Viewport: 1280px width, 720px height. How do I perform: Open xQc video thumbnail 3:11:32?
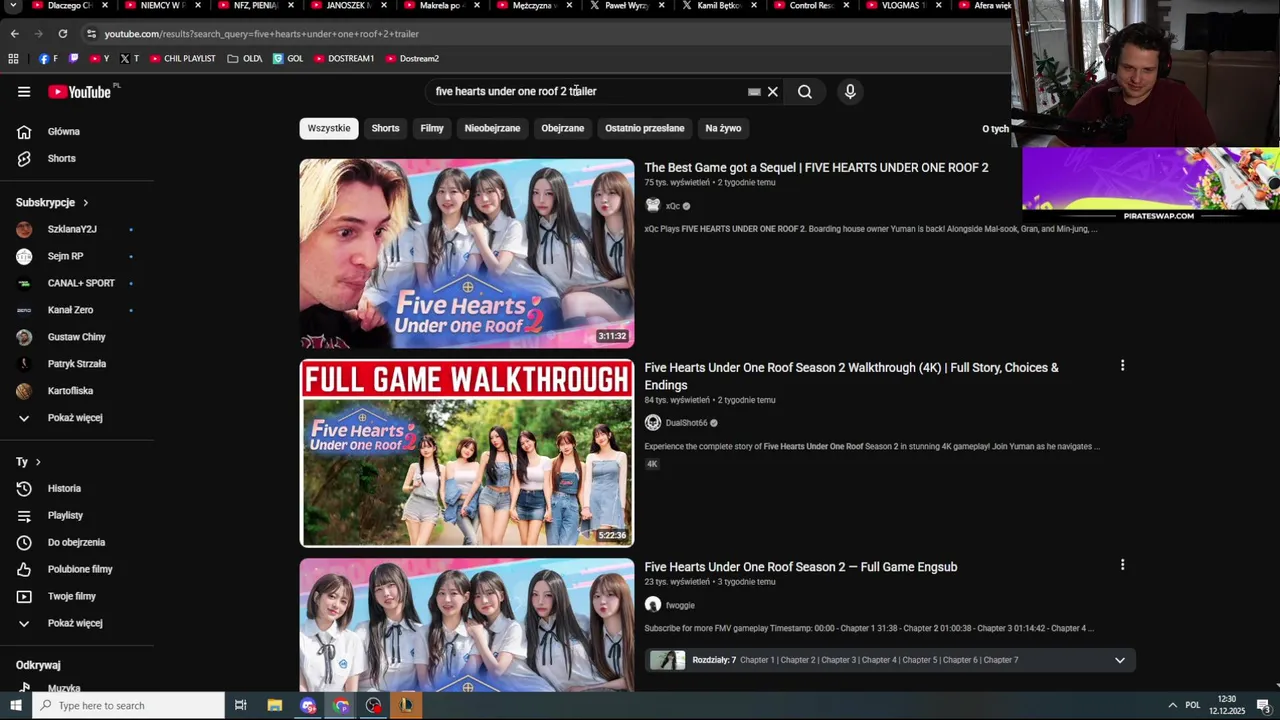(467, 254)
